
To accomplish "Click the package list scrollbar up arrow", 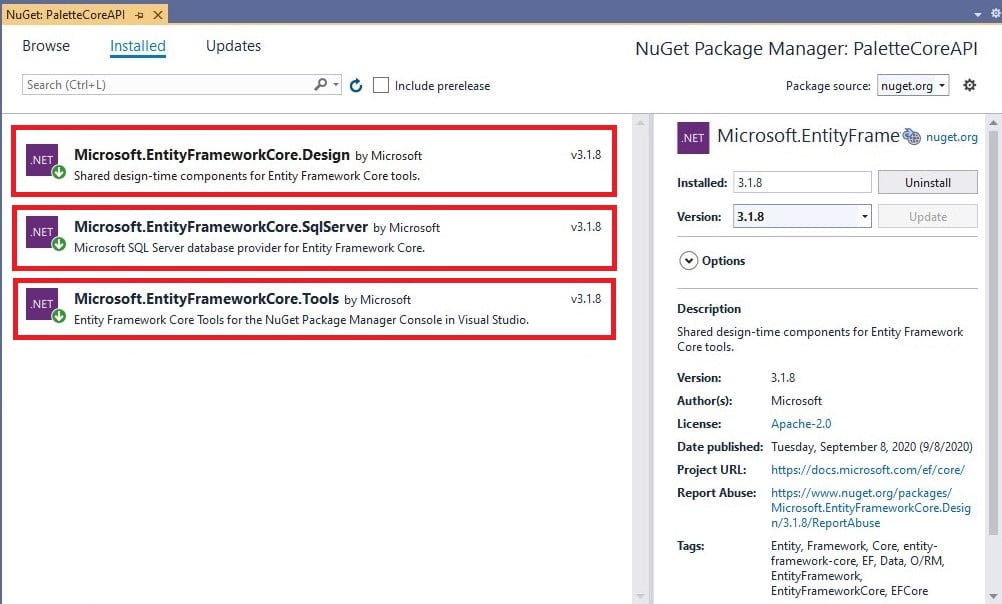I will tap(640, 122).
